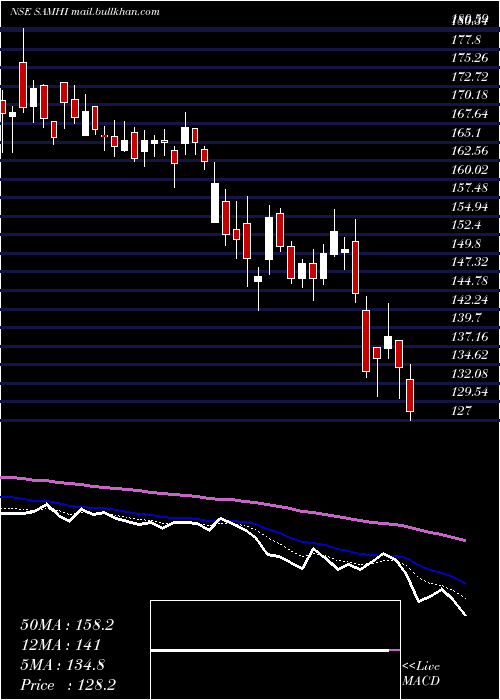This screenshot has height=700, width=500.
Task: Select the 129.54 price axis label
Action: (470, 392)
